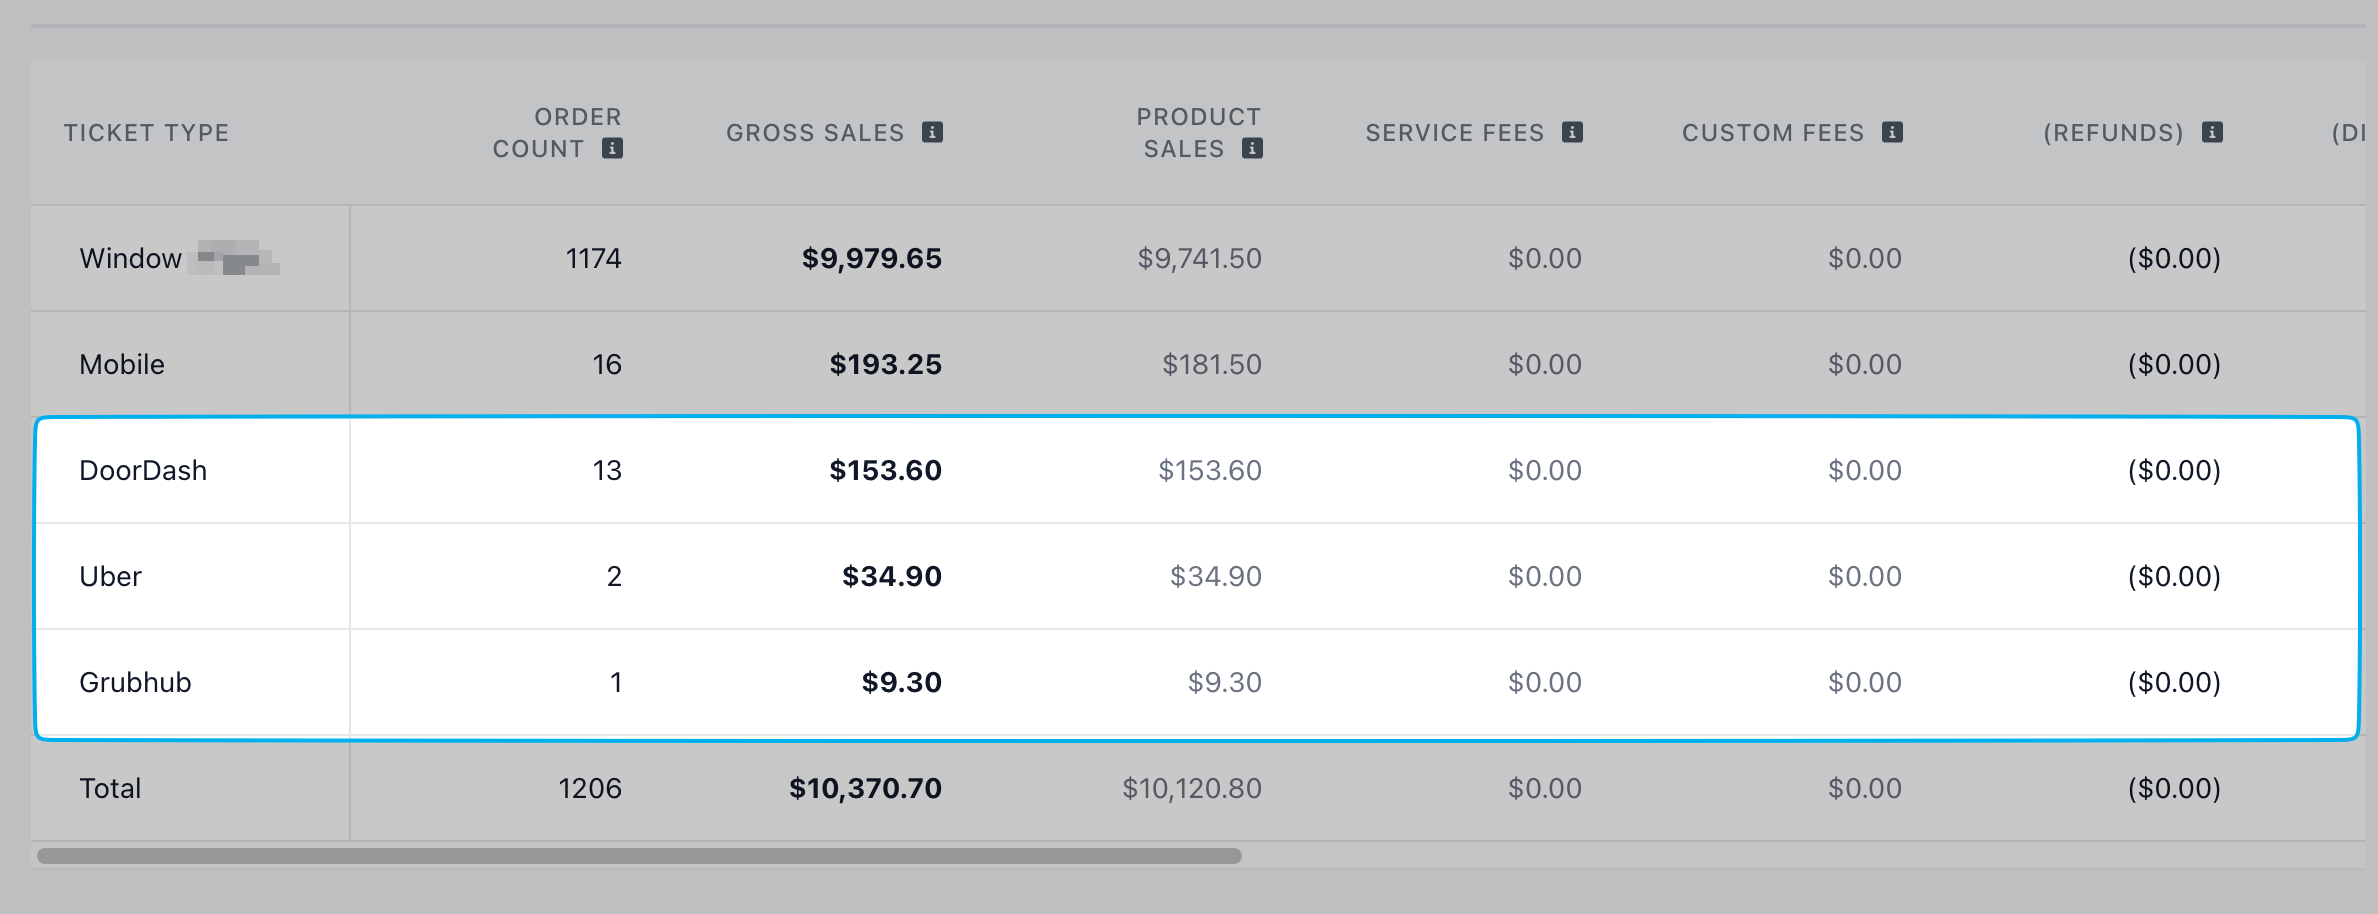This screenshot has height=914, width=2378.
Task: Click the Gross Sales column header
Action: pyautogui.click(x=815, y=133)
